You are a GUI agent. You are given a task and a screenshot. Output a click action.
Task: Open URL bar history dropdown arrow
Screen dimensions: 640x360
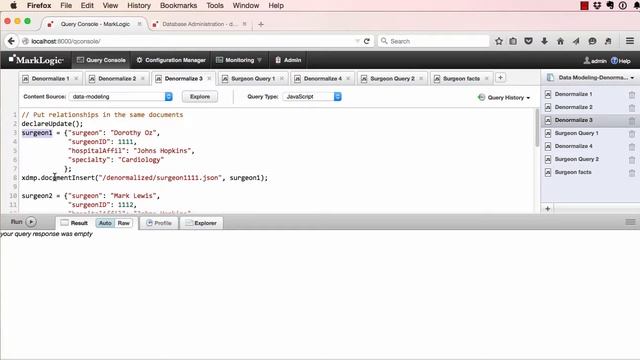[x=358, y=41]
